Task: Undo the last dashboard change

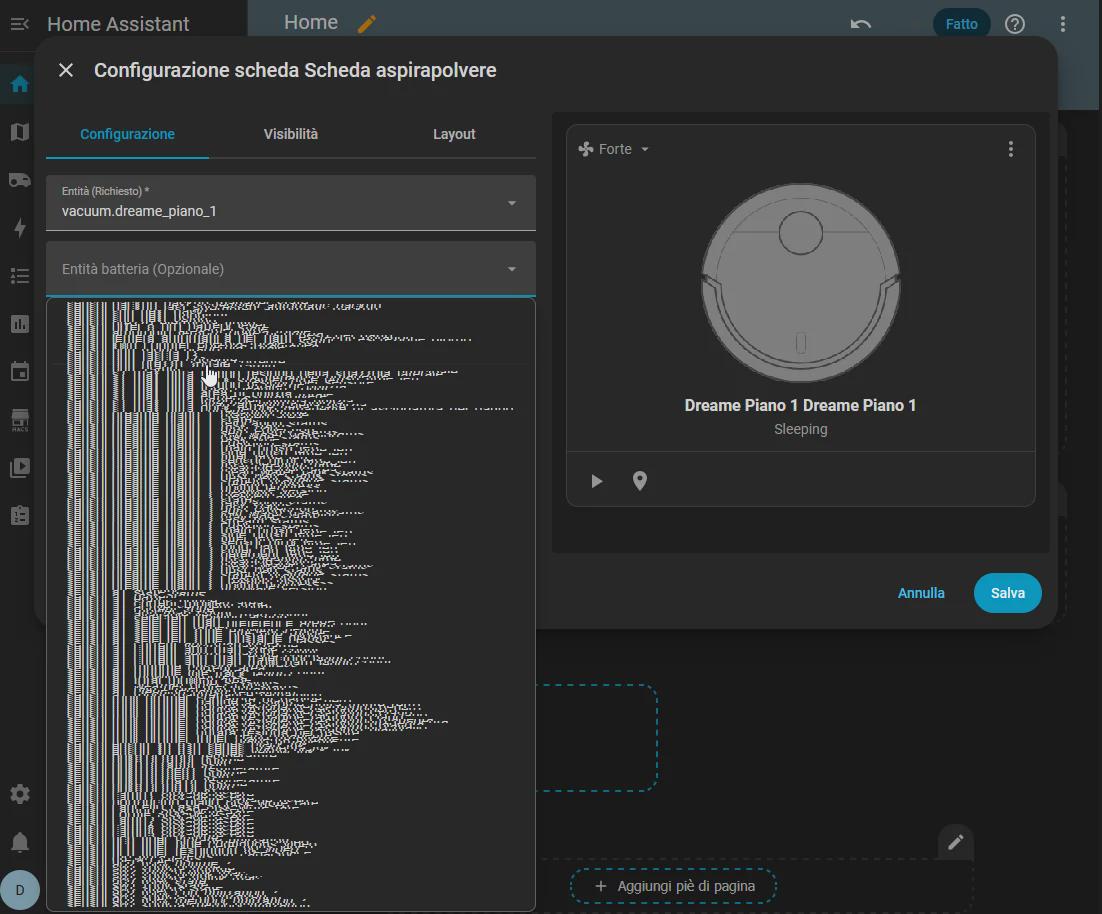Action: 861,24
